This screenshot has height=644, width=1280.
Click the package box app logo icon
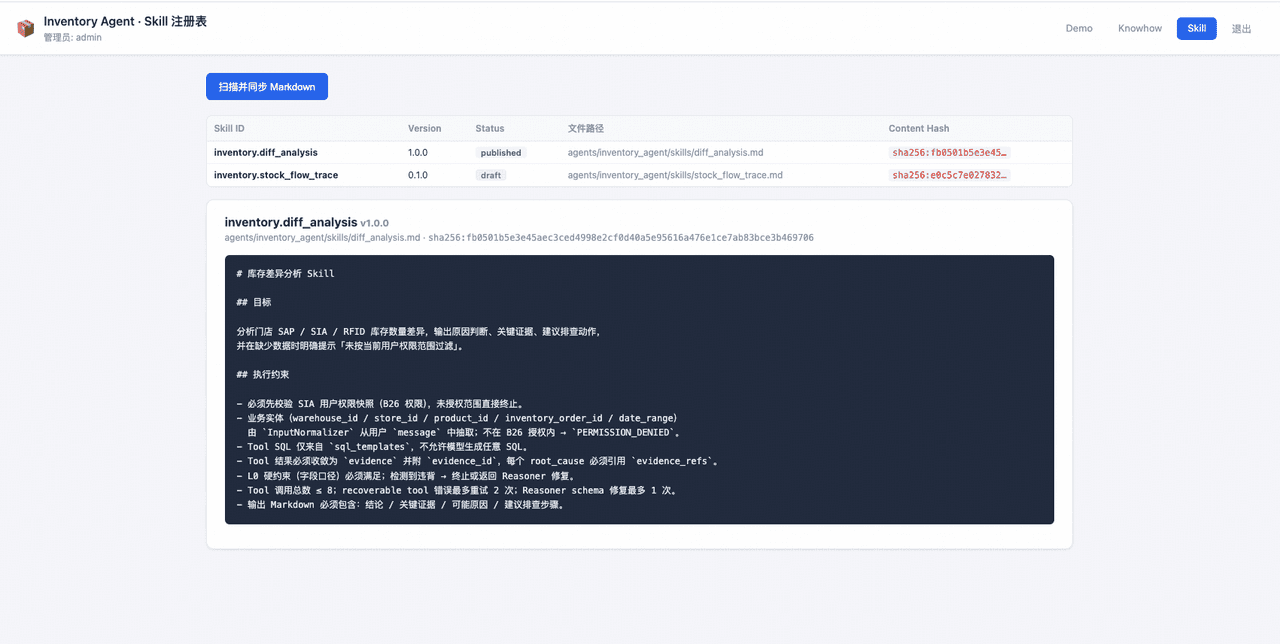tap(26, 28)
